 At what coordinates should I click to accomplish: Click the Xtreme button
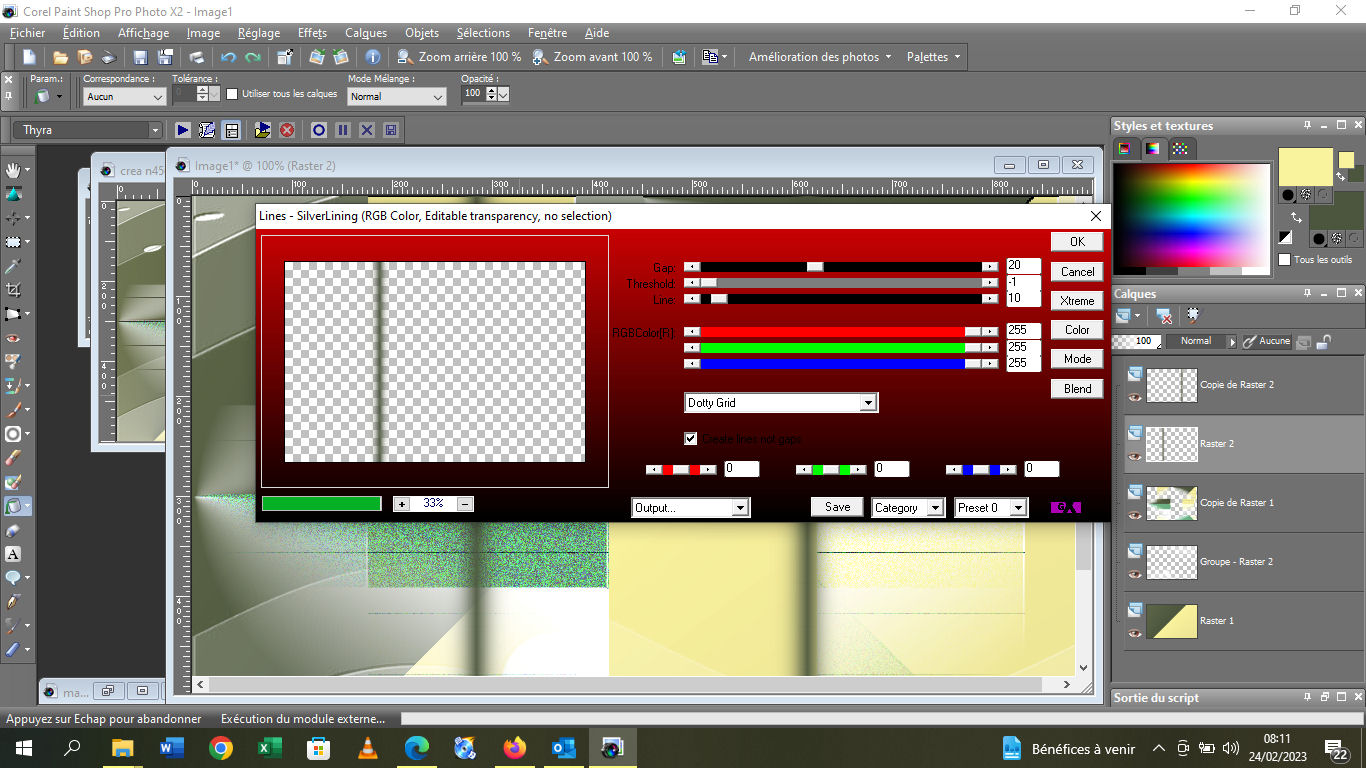[x=1077, y=300]
